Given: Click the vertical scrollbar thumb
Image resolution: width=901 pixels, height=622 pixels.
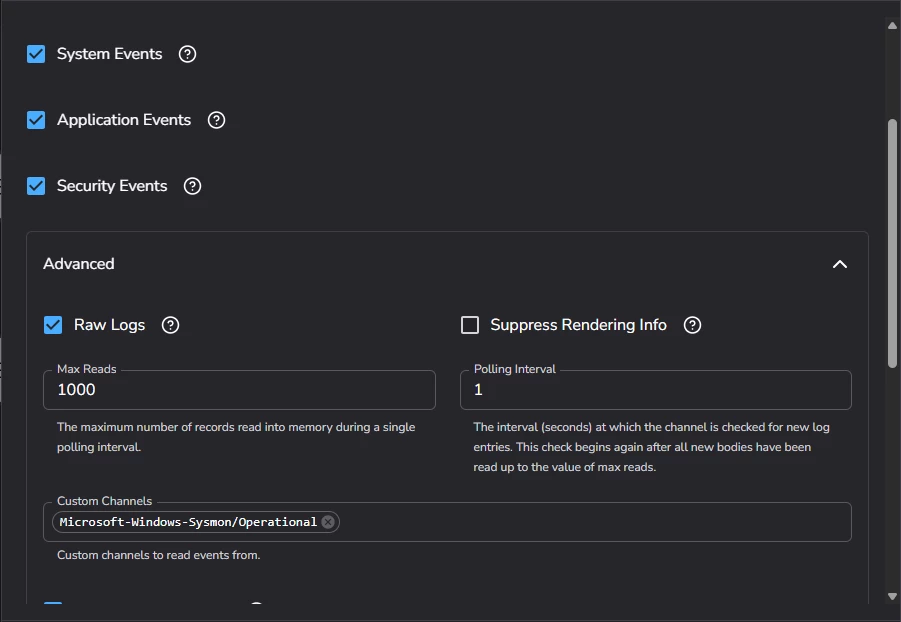Looking at the screenshot, I should click(x=892, y=240).
